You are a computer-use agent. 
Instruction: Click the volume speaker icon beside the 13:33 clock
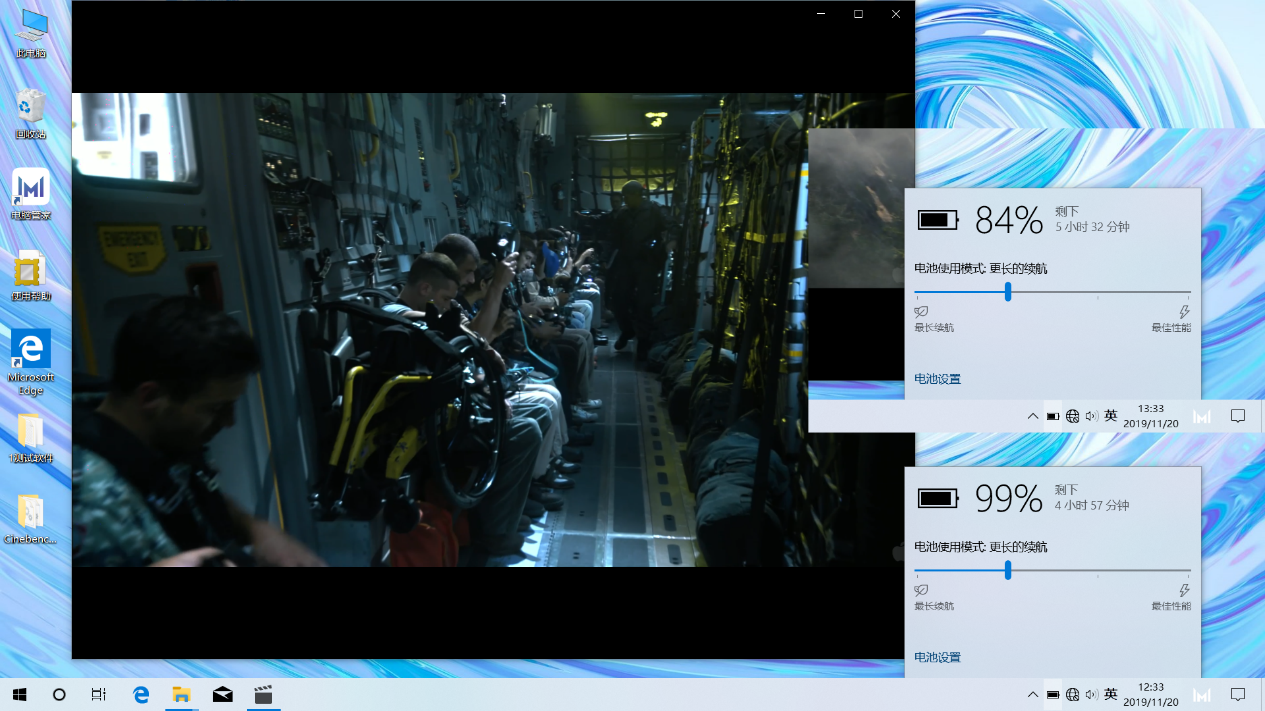[x=1091, y=416]
